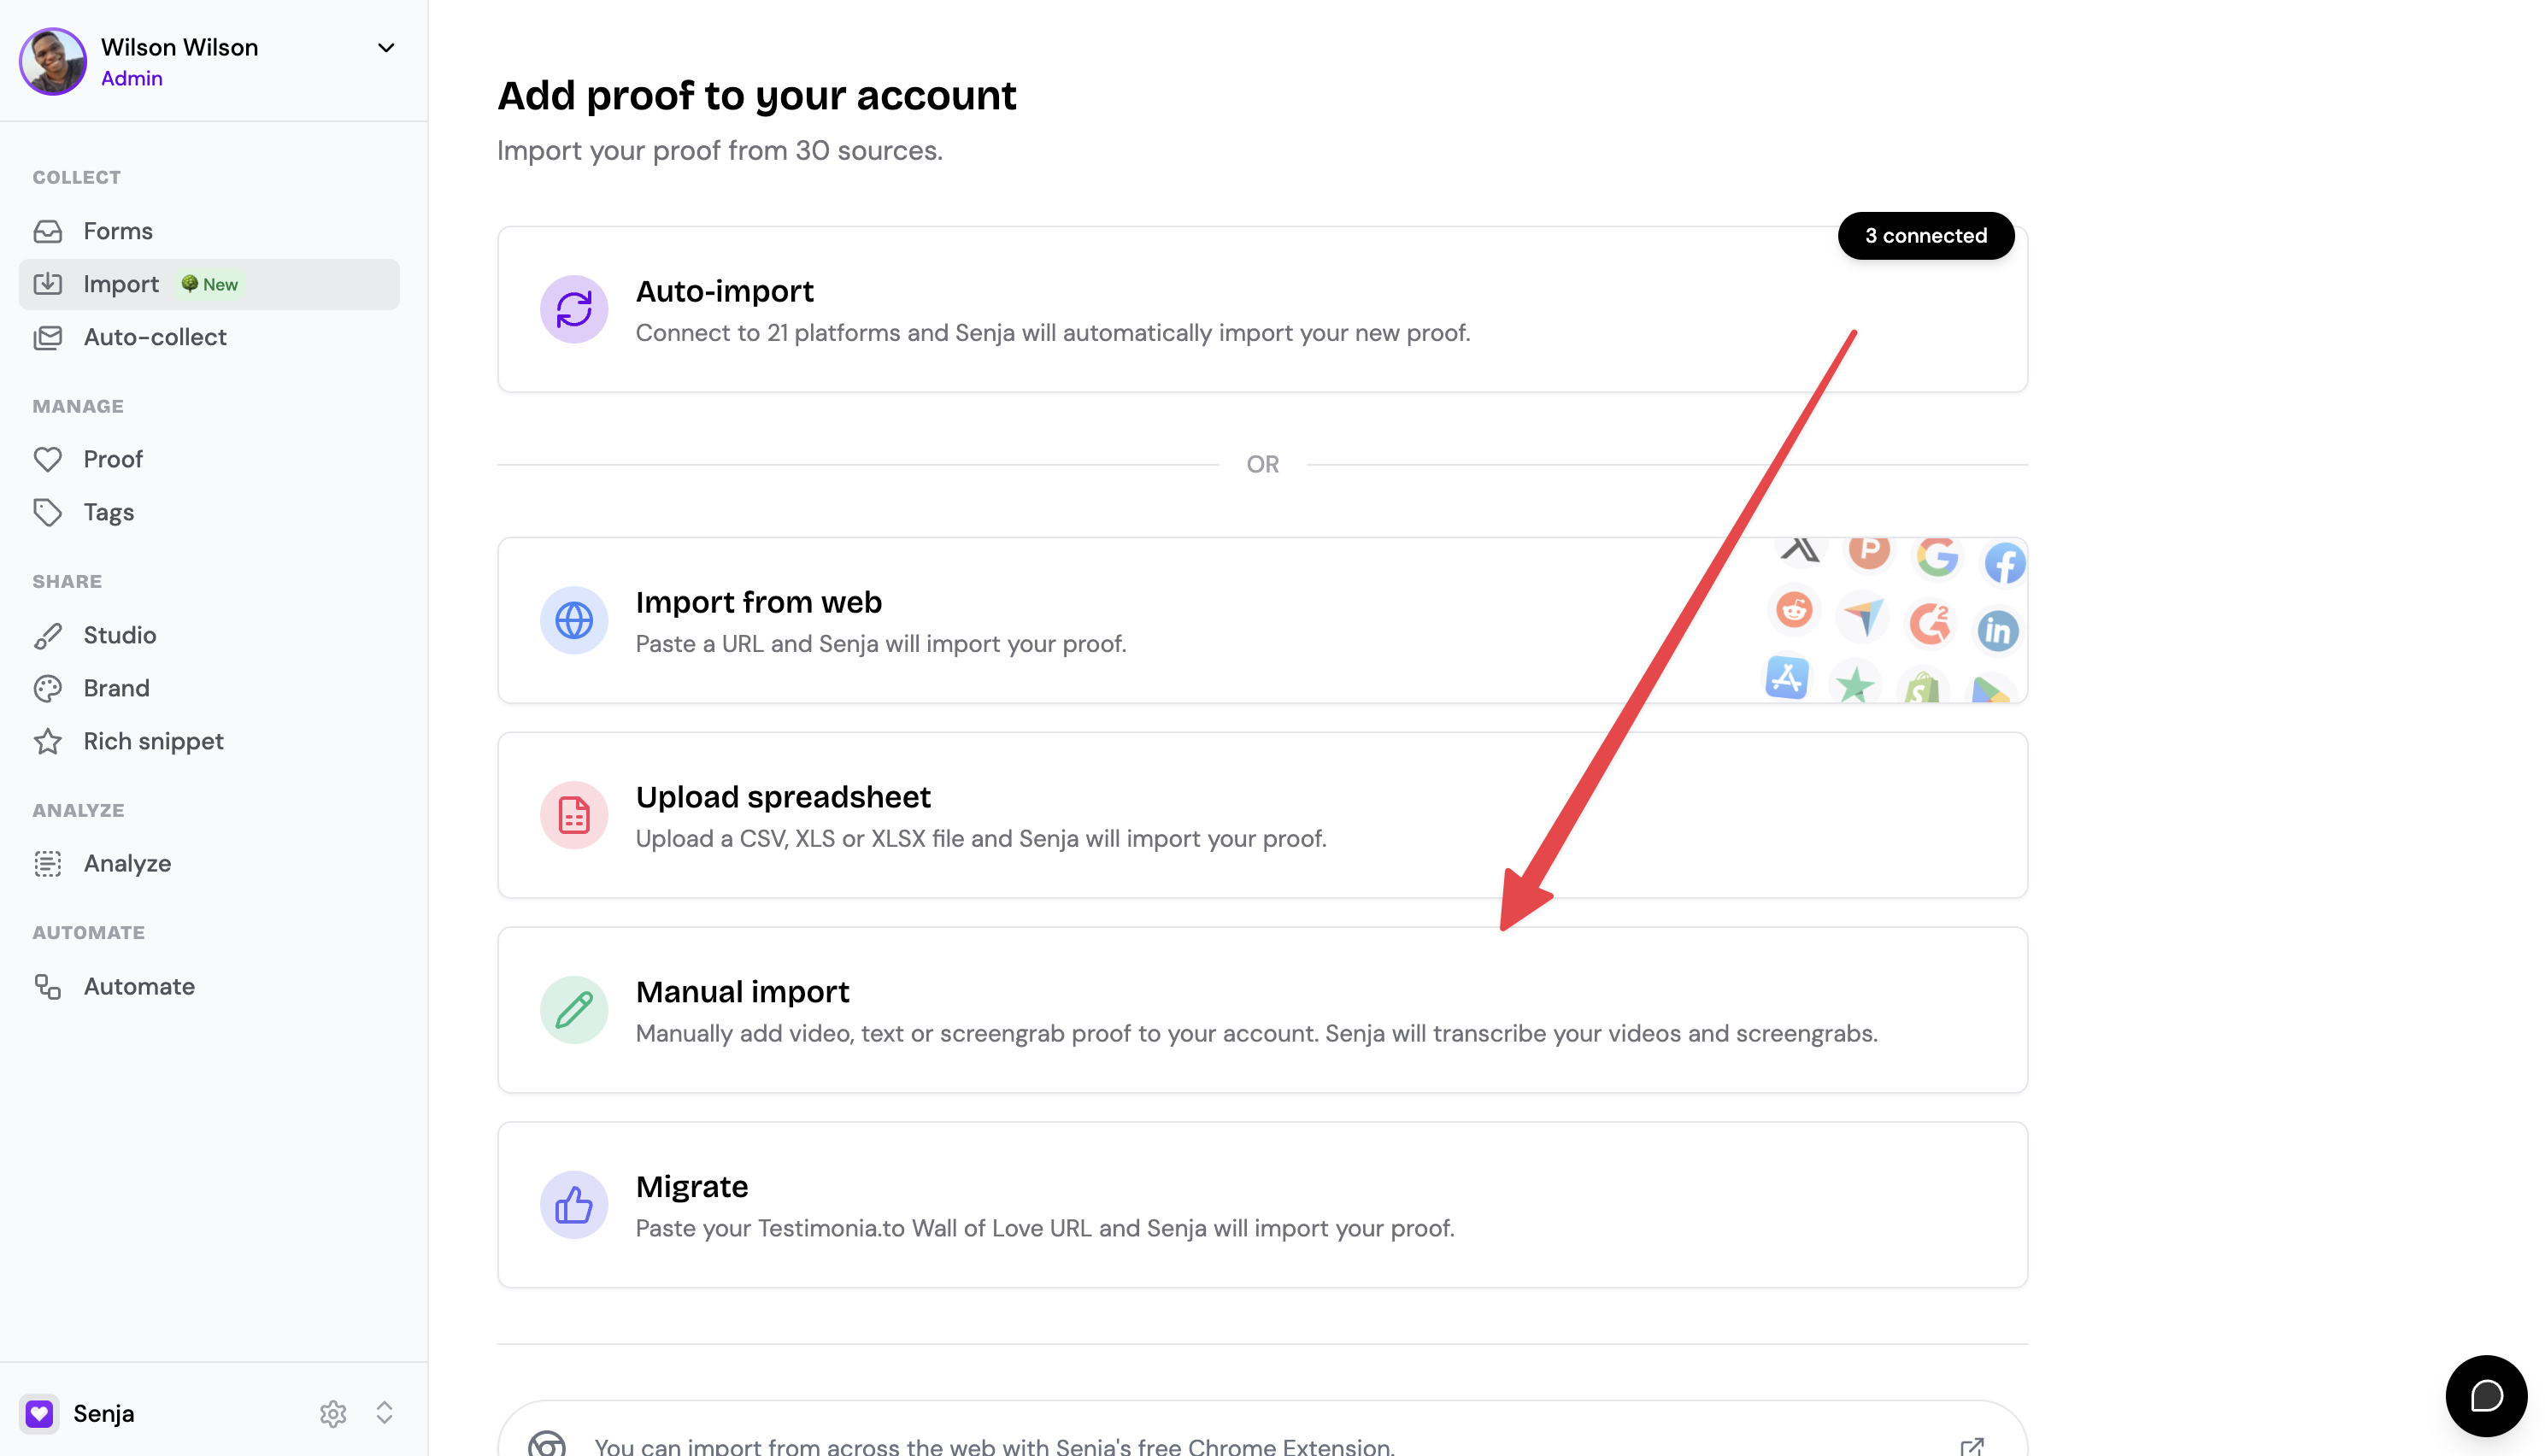Click the Trustpilot green star icon
The height and width of the screenshot is (1456, 2545).
1855,685
